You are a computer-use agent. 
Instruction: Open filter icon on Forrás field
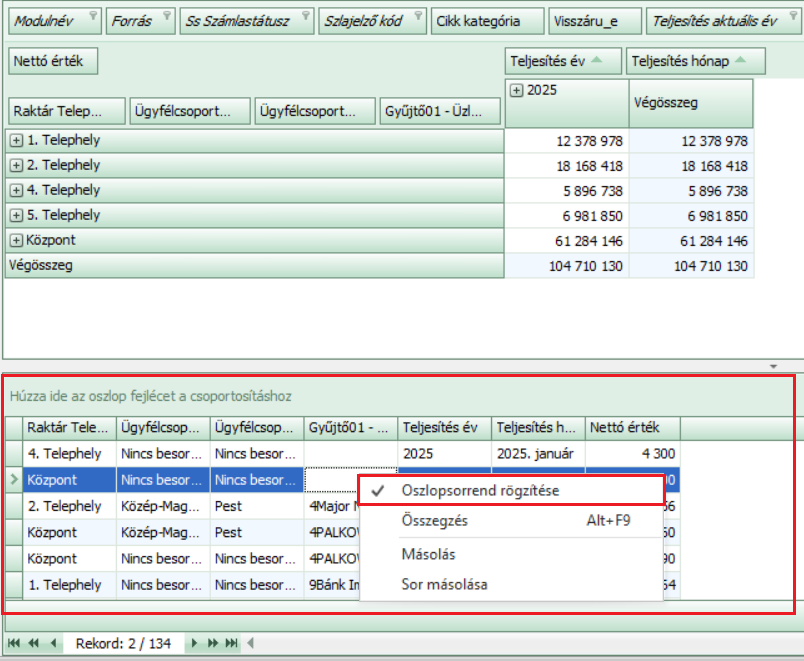click(165, 16)
